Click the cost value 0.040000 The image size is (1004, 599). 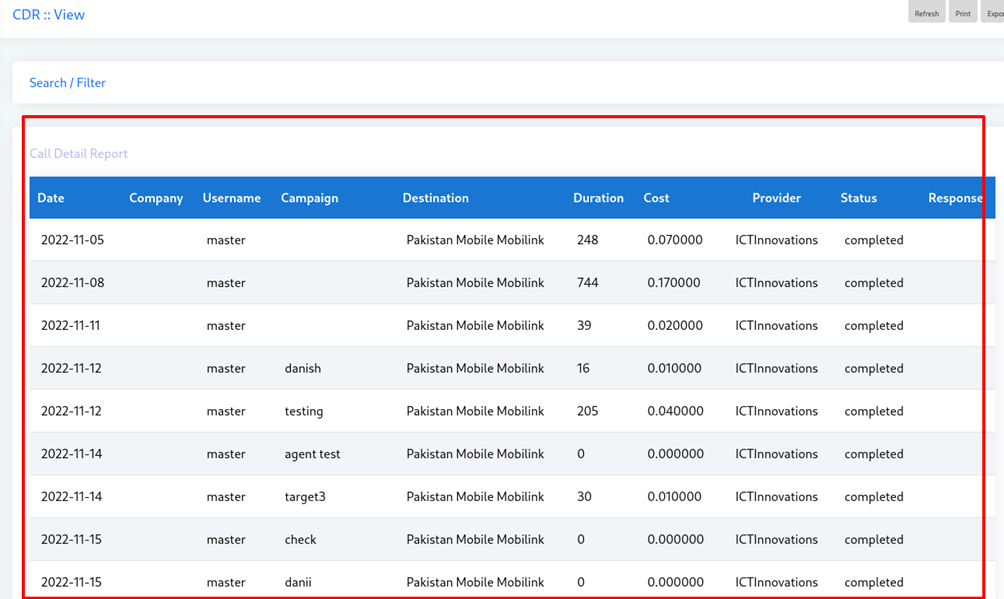[675, 411]
